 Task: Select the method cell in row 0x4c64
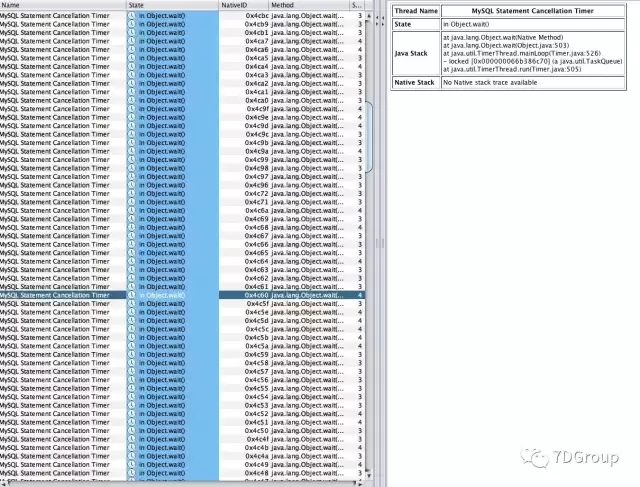(307, 261)
